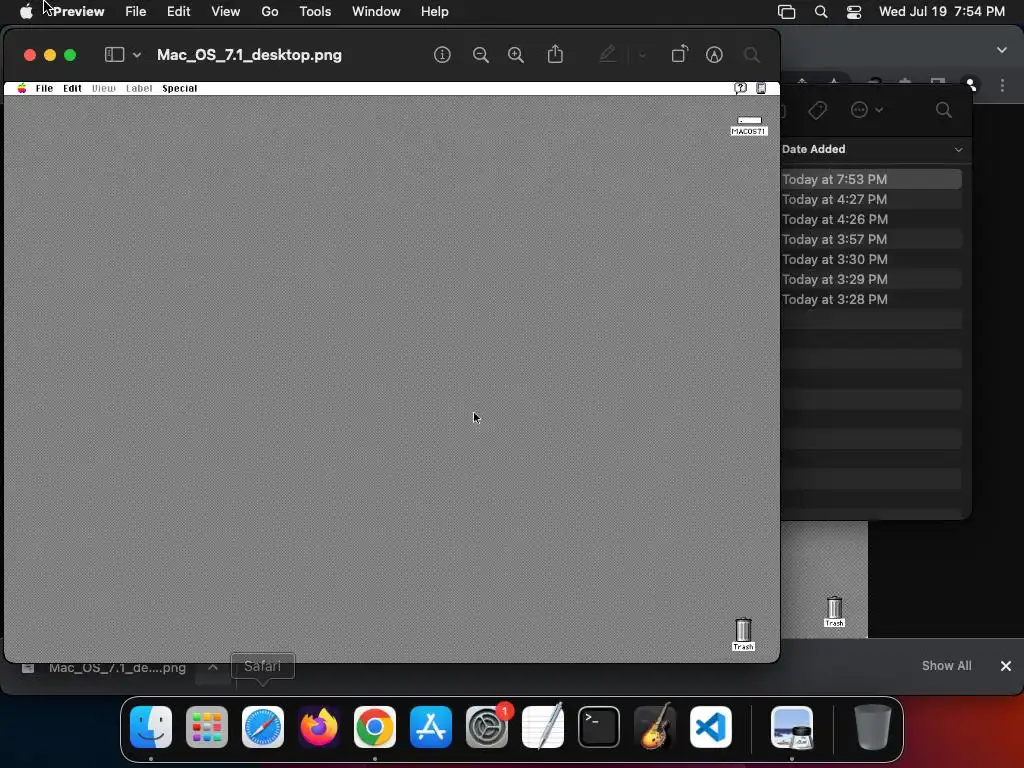Launch Safari from the Dock
The image size is (1024, 768).
point(263,727)
